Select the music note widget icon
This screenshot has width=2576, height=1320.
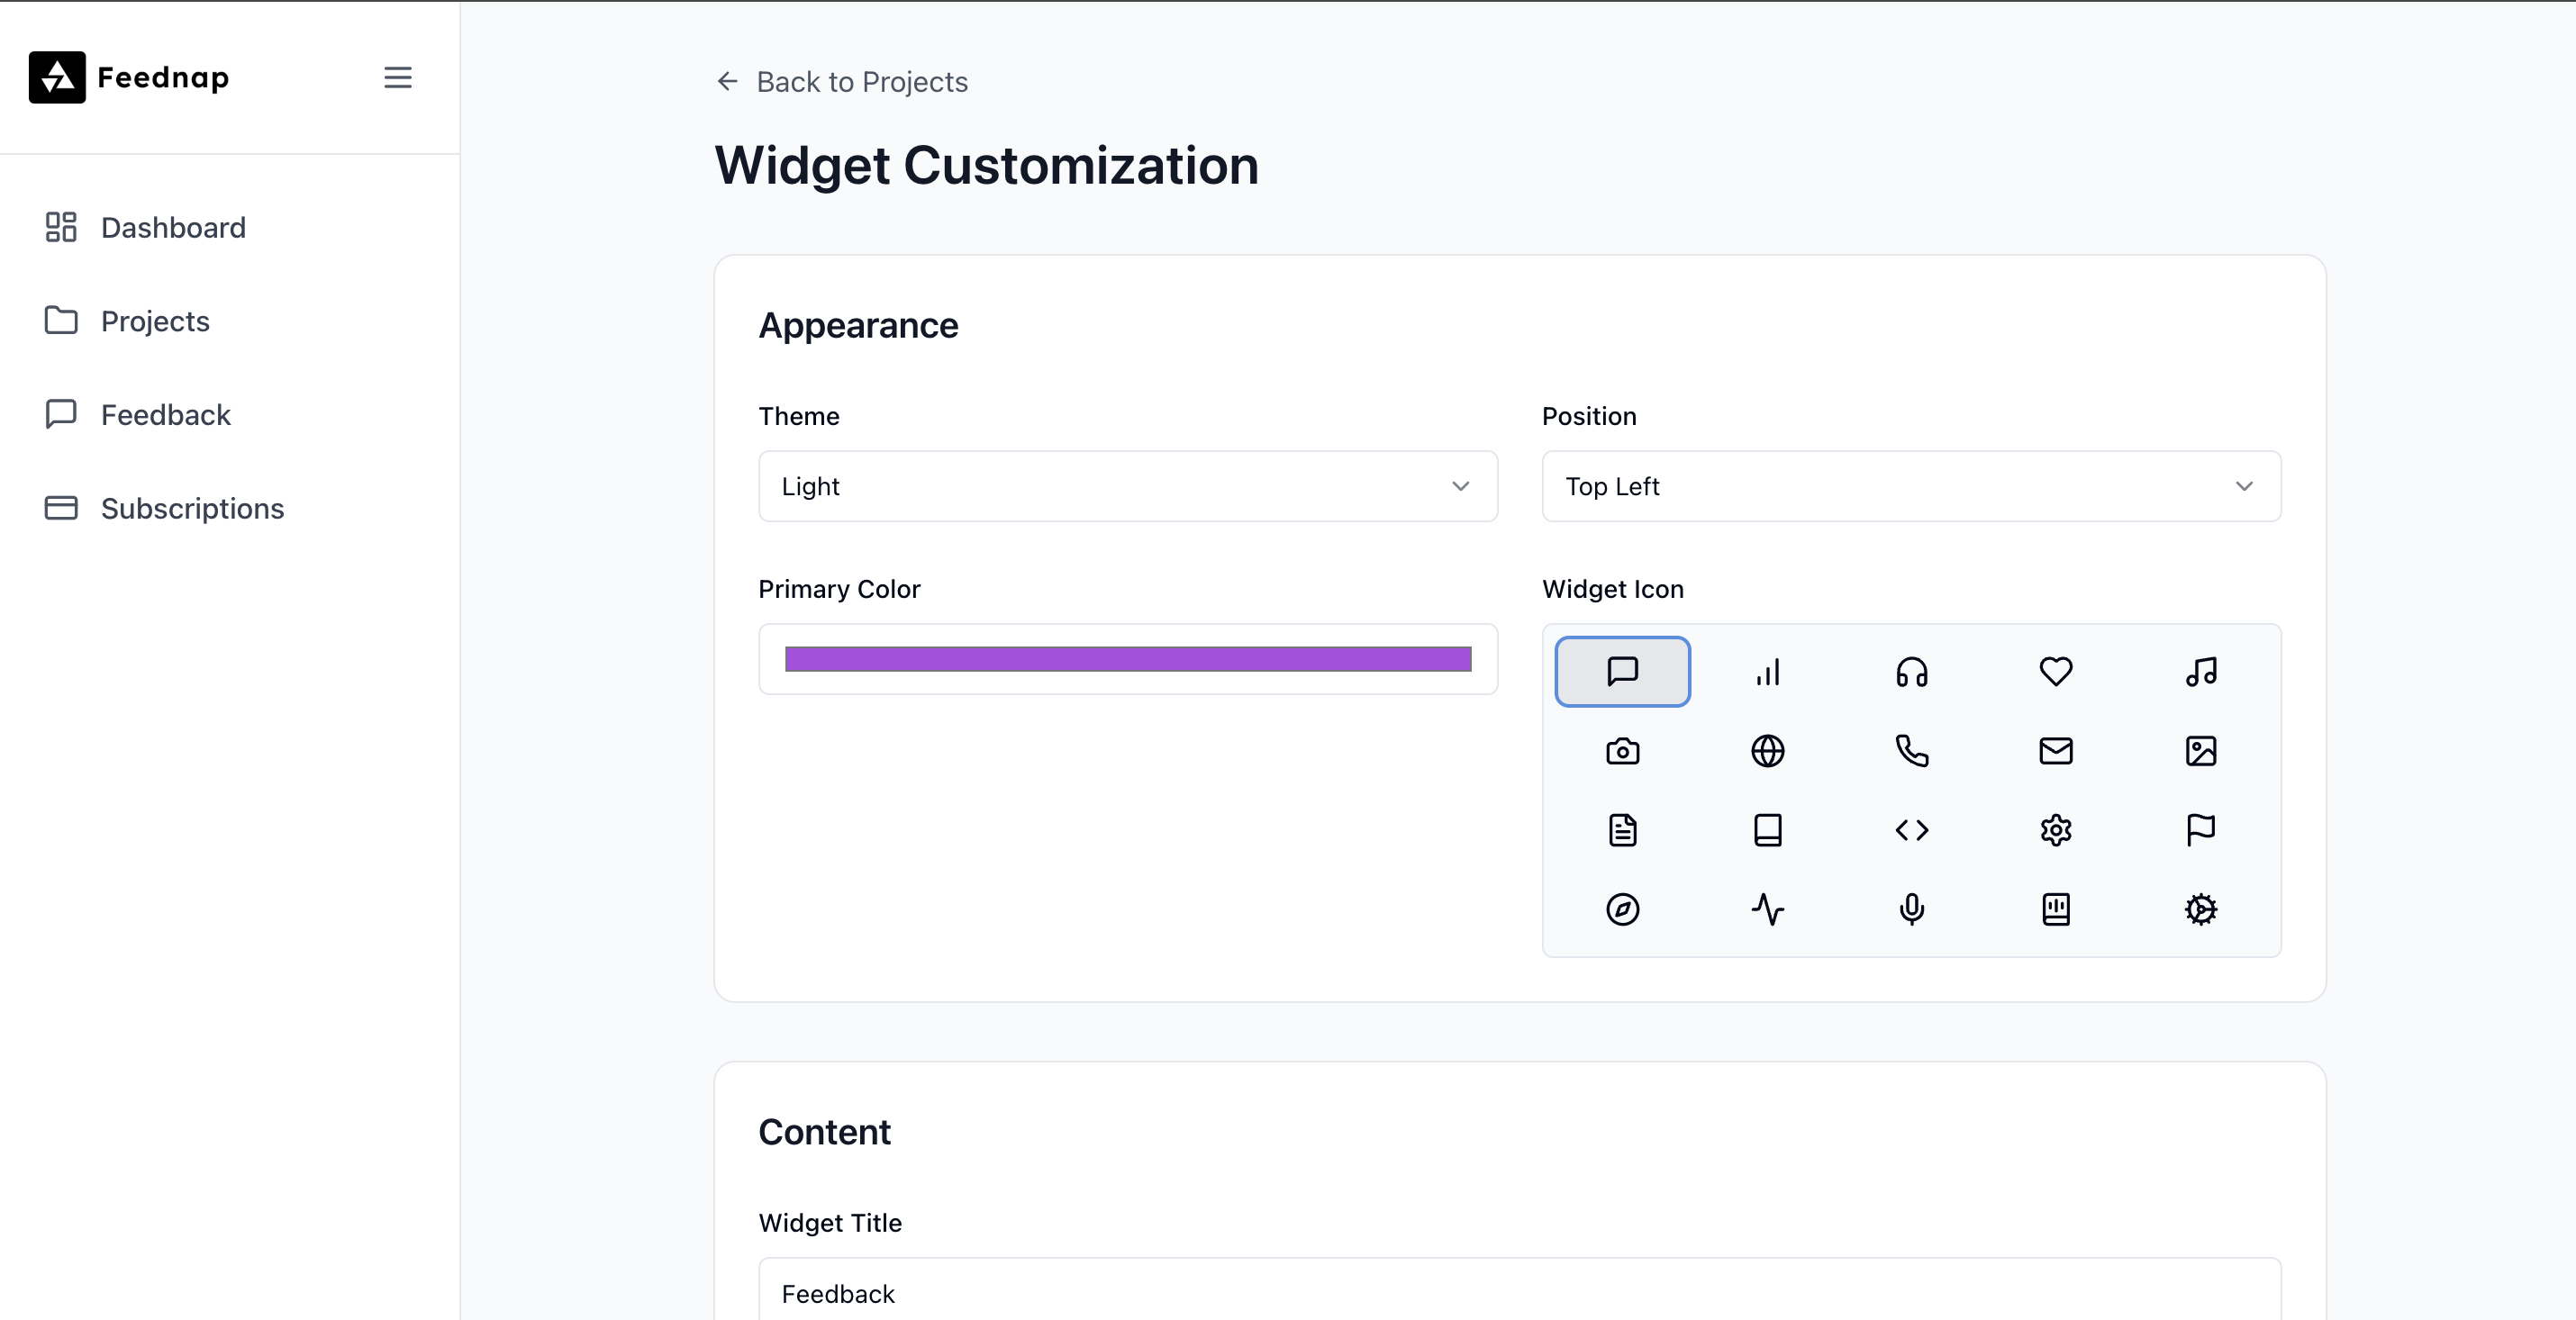2200,672
